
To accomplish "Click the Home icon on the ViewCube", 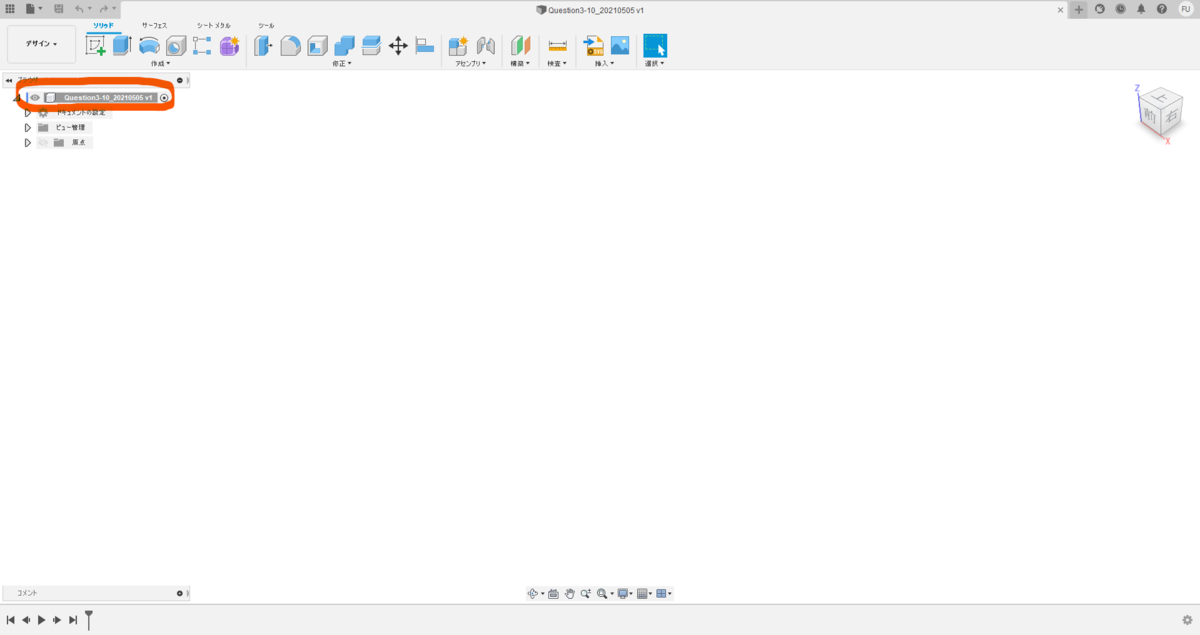I will [1135, 90].
